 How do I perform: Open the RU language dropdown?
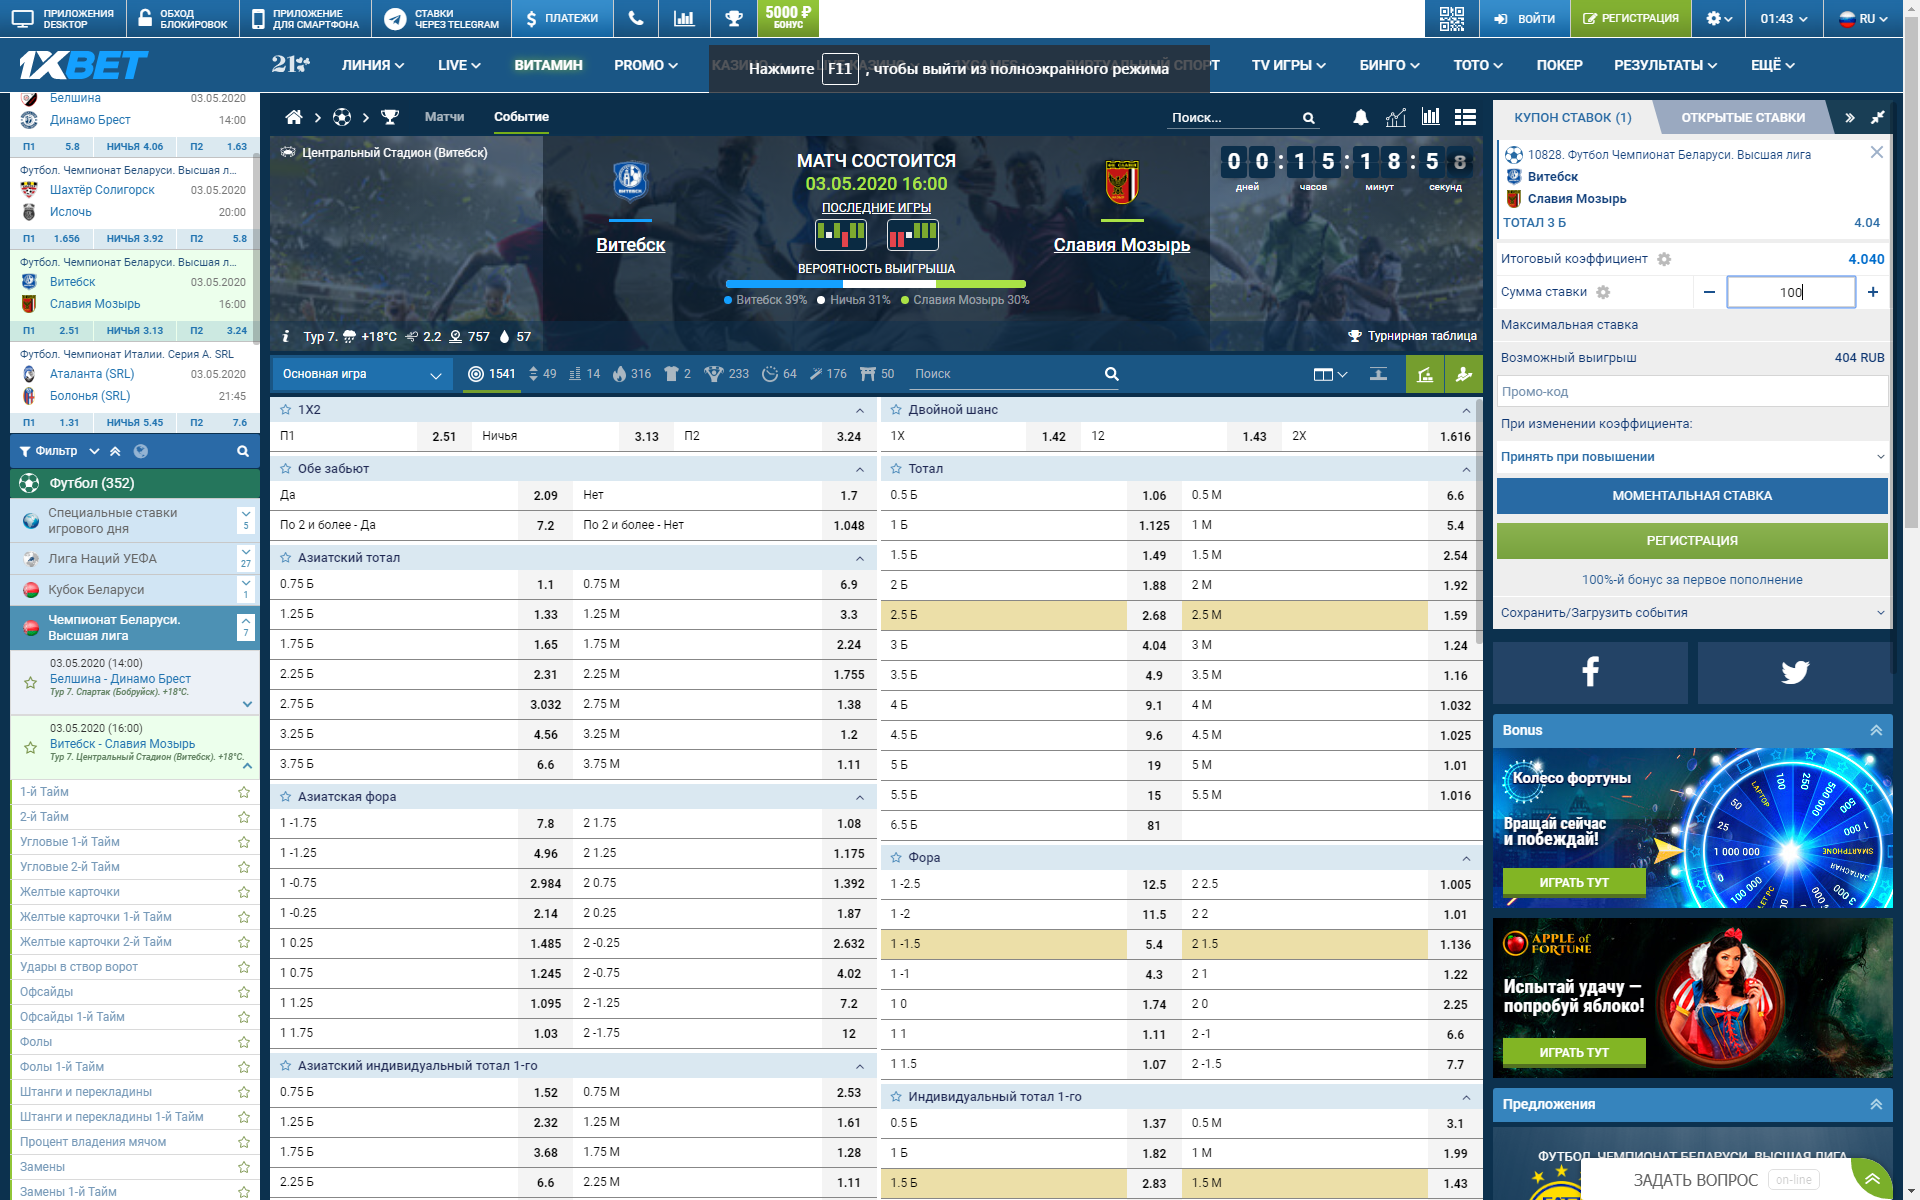pyautogui.click(x=1864, y=18)
